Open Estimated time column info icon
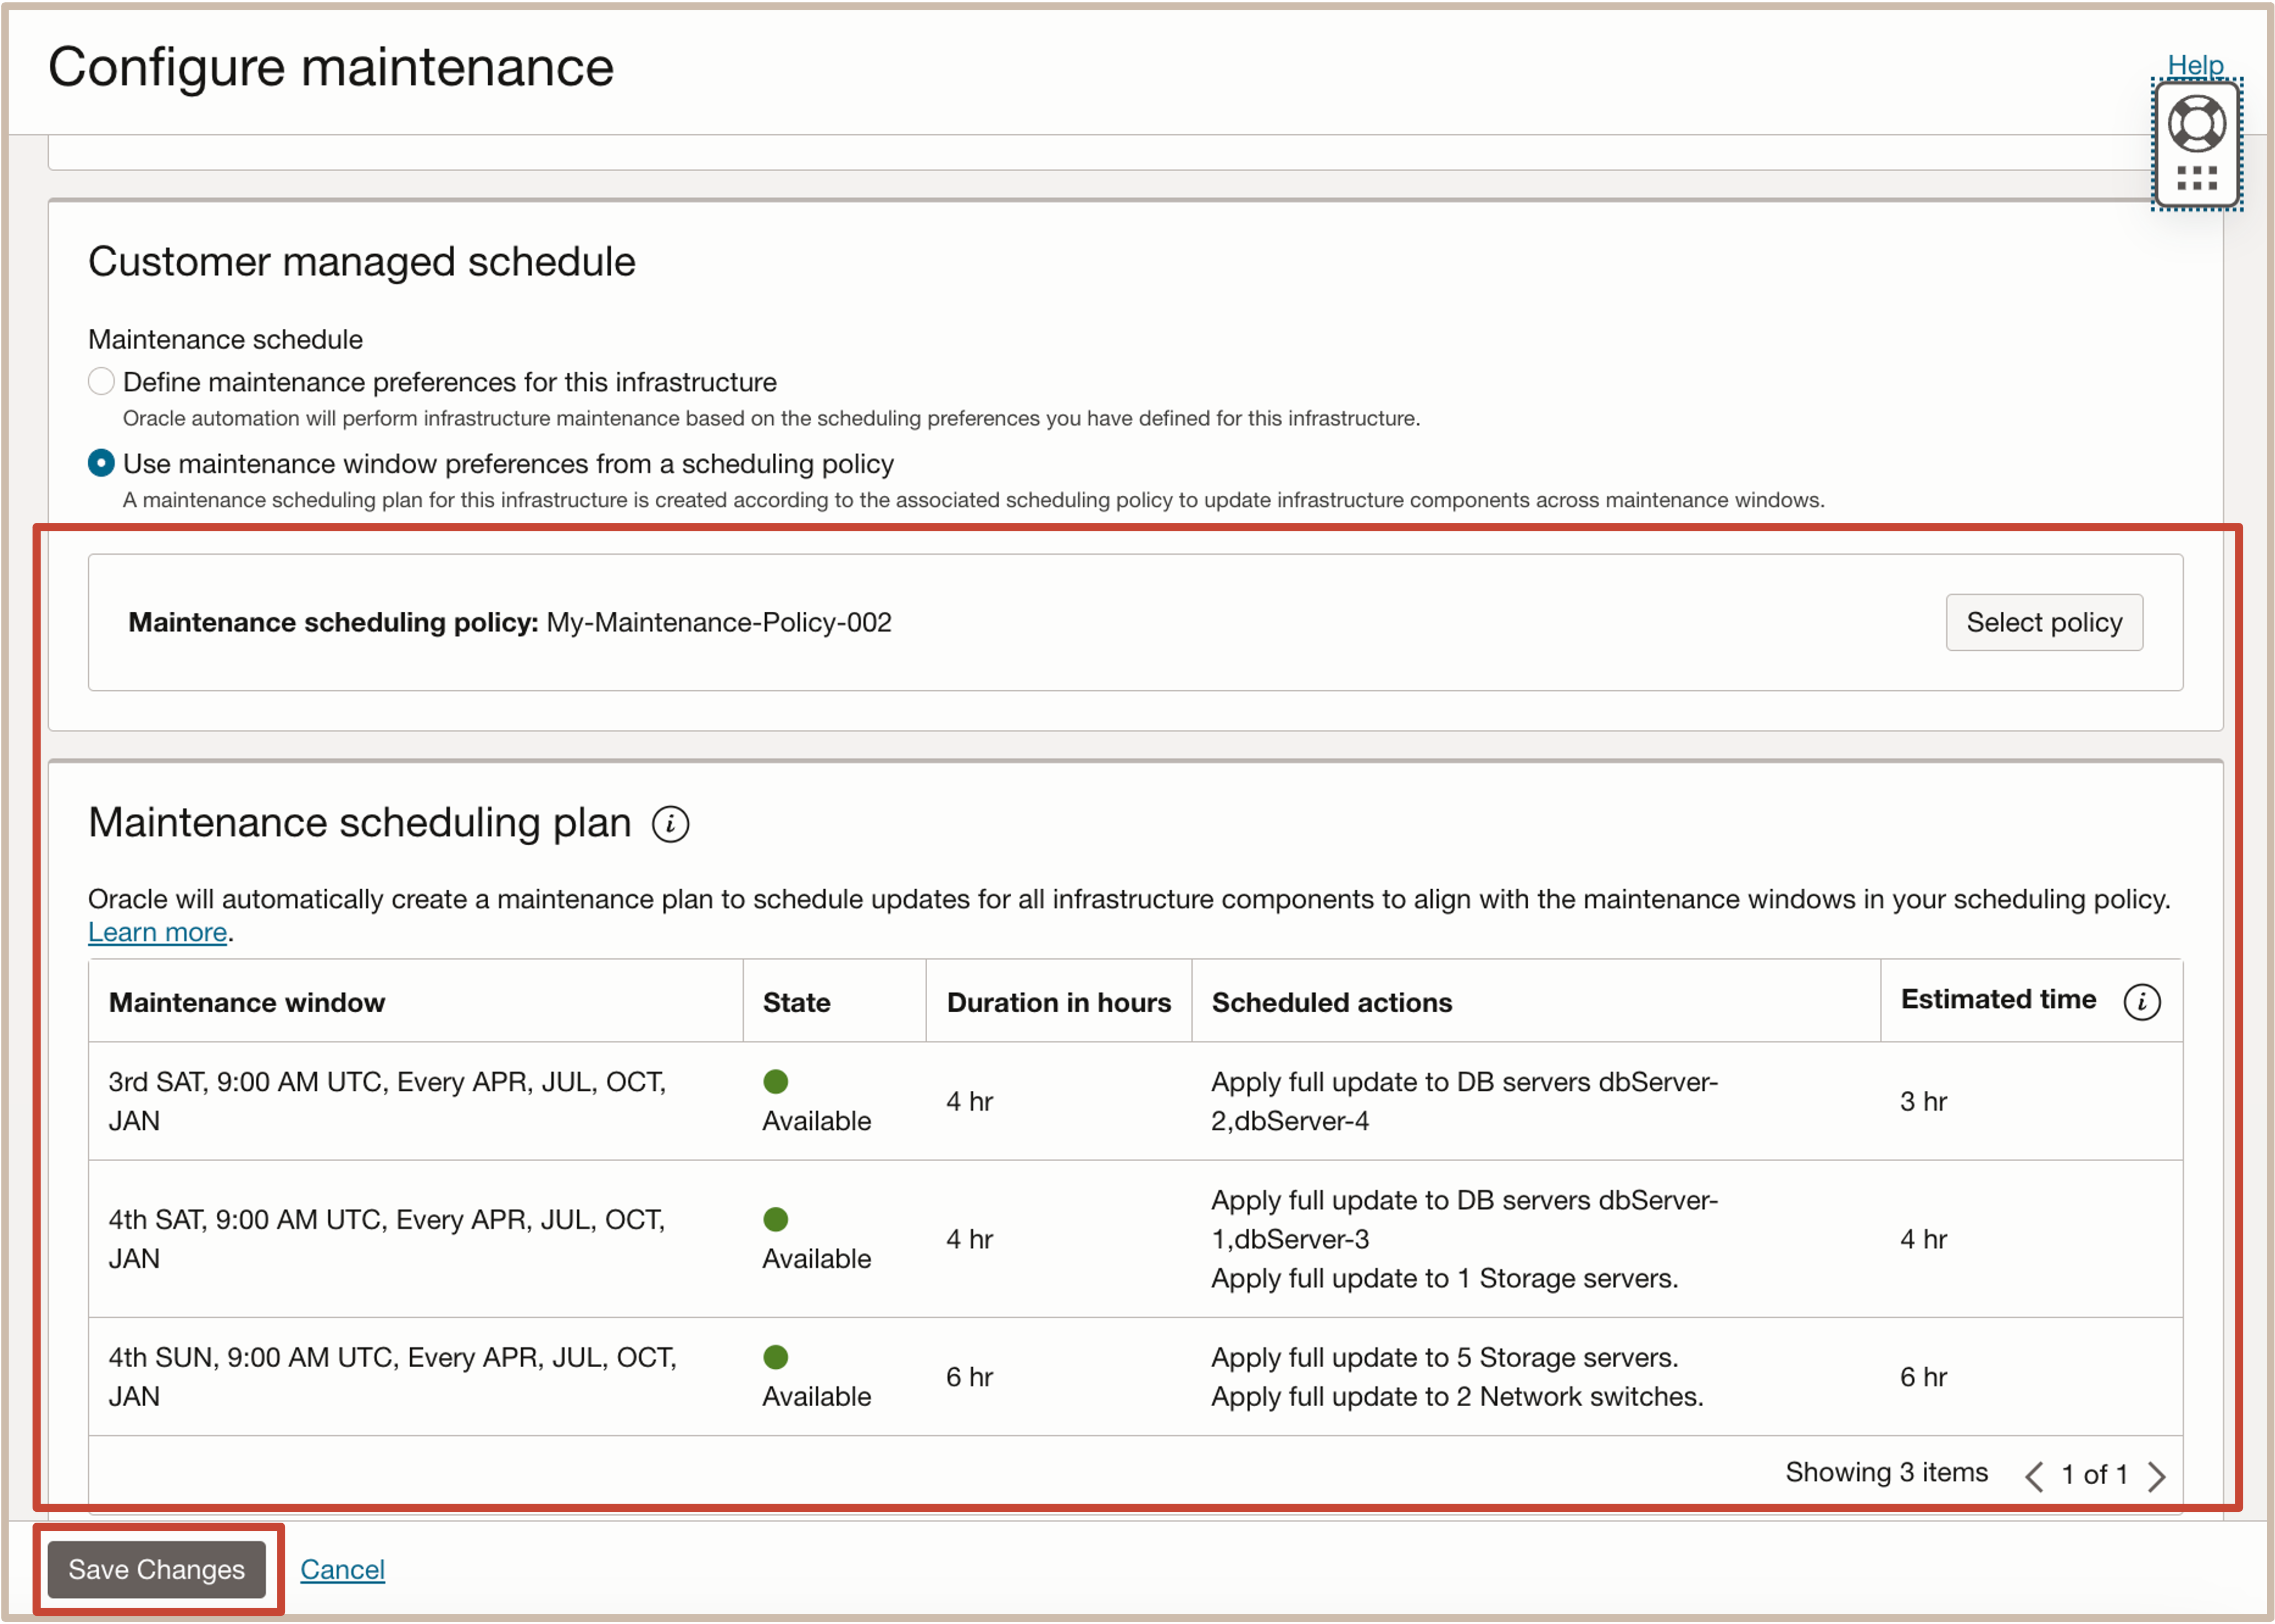The height and width of the screenshot is (1624, 2275). 2141,1002
